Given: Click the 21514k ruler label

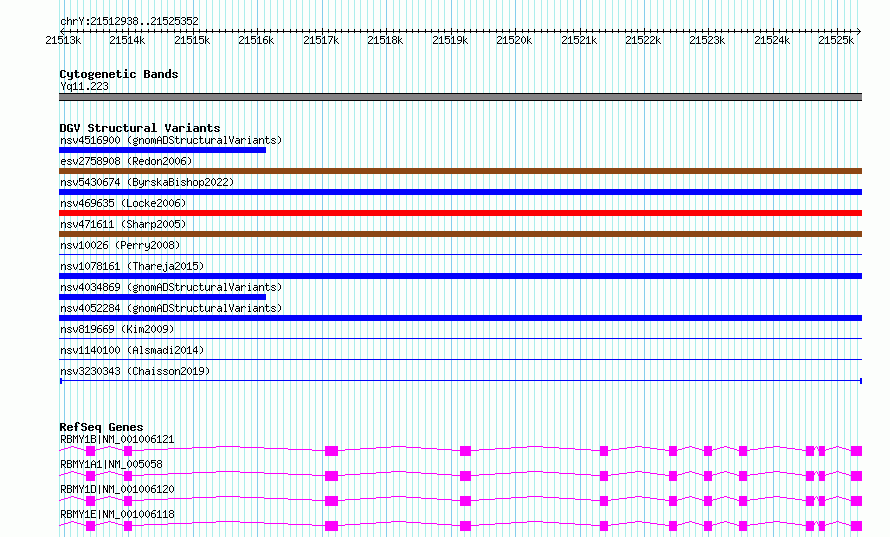Looking at the screenshot, I should 127,40.
